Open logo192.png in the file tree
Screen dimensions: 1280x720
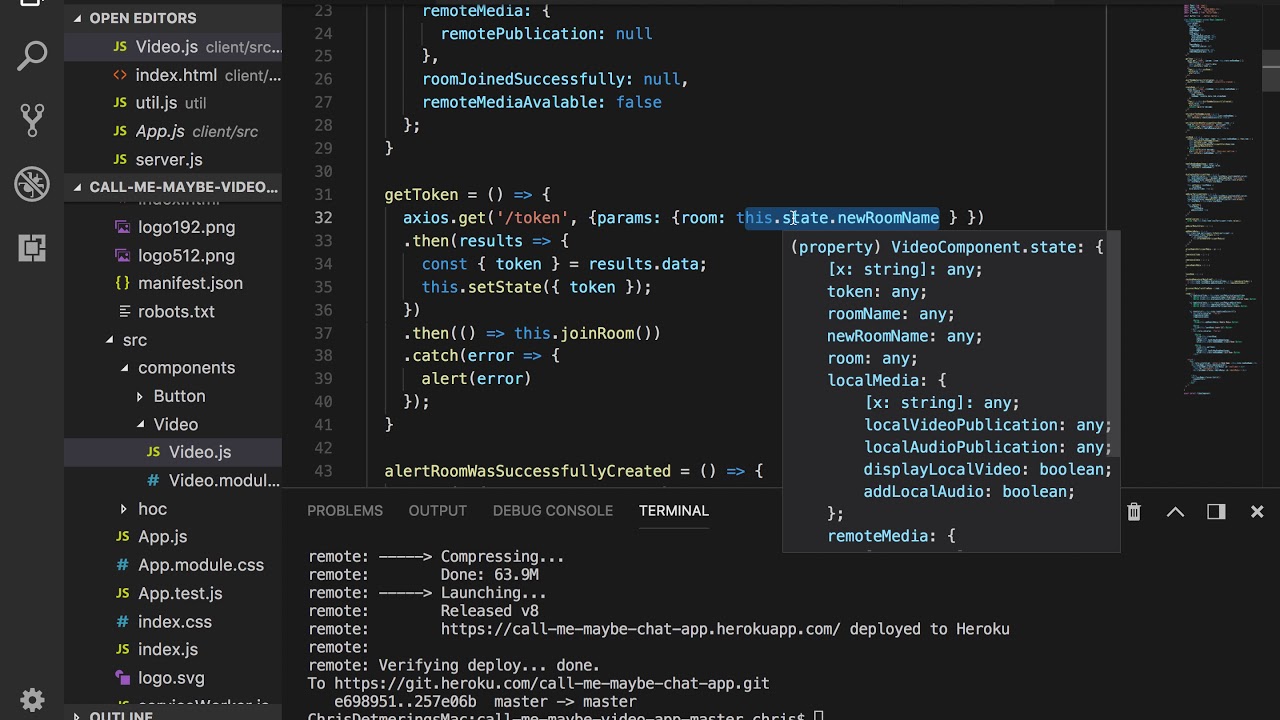click(x=186, y=227)
